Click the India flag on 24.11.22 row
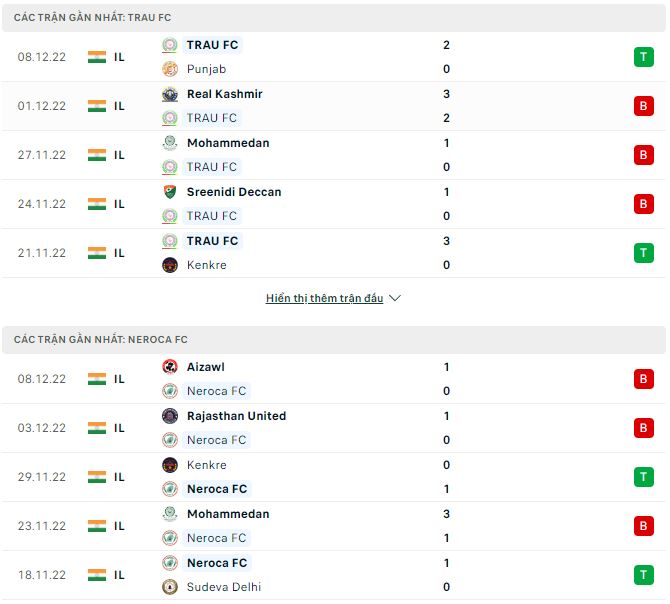 97,204
